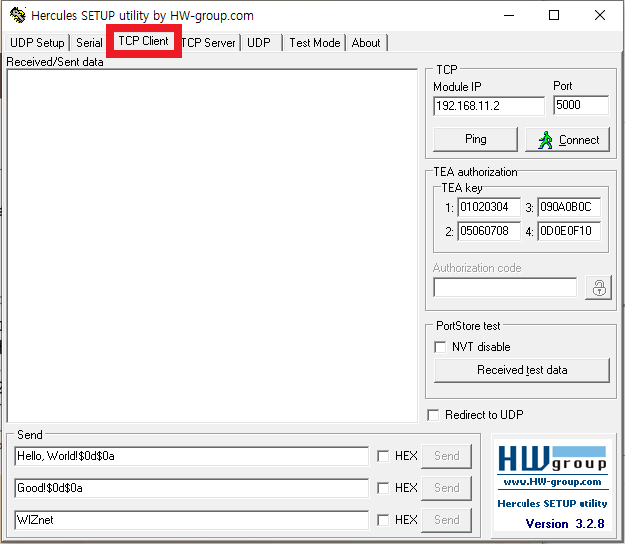Edit TEA key 4 field 0D0E0F10

click(569, 231)
